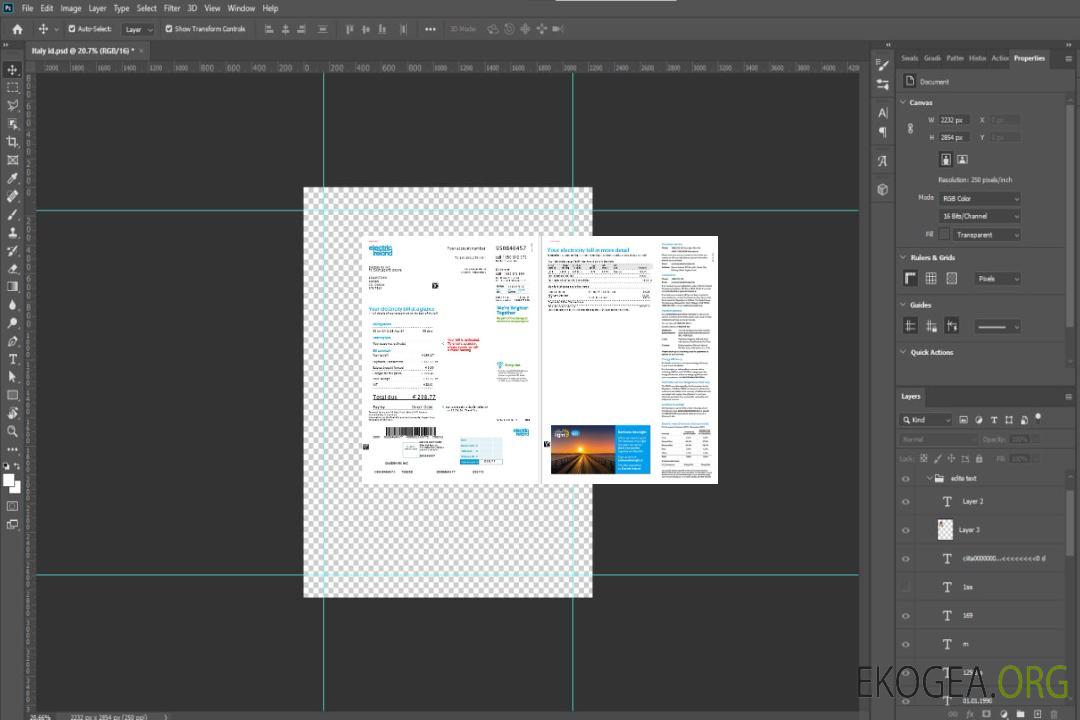Image resolution: width=1080 pixels, height=720 pixels.
Task: Select the Horizontal Type tool
Action: pos(12,359)
